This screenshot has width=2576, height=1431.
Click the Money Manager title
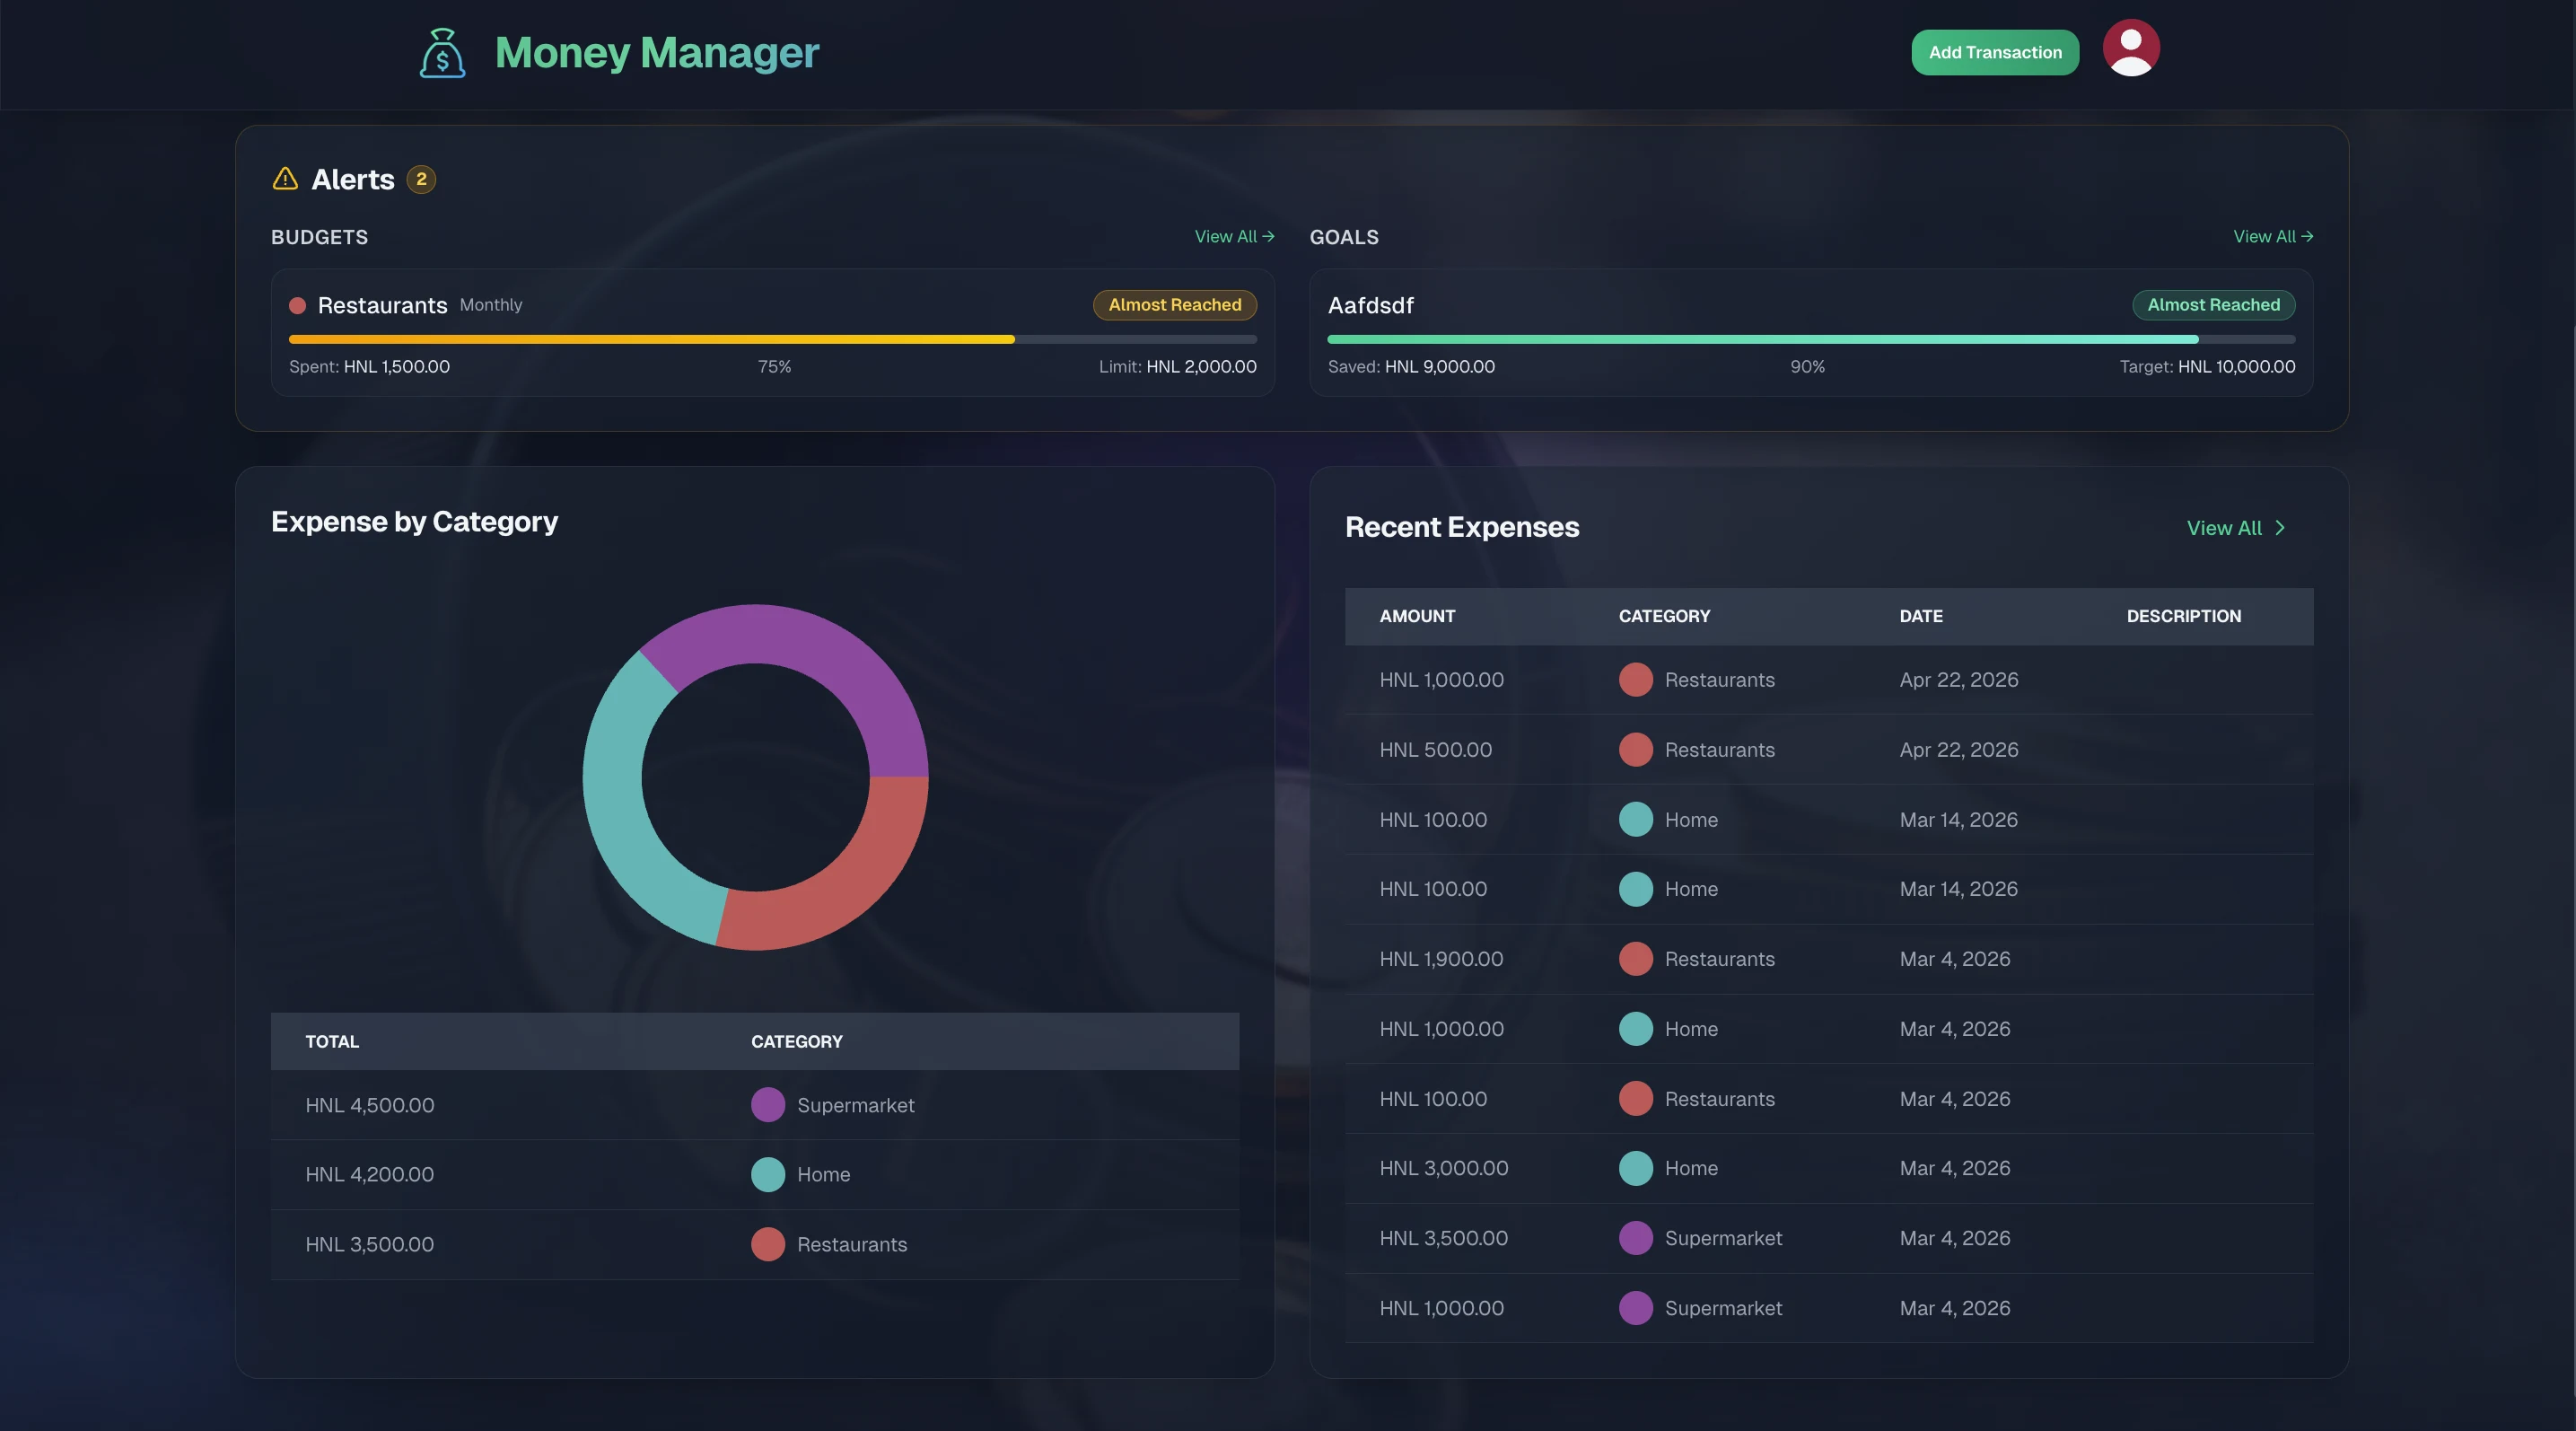(x=657, y=52)
